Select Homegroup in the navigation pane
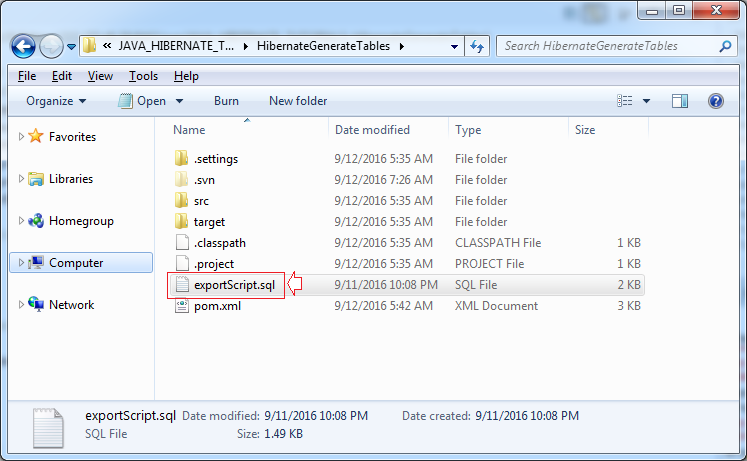Viewport: 747px width, 461px height. 81,221
